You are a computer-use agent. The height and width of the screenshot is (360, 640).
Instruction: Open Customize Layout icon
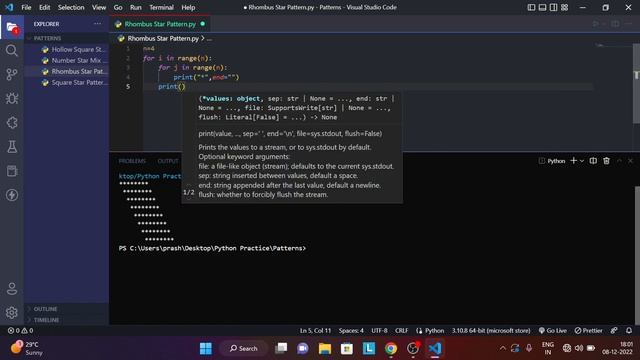tap(564, 7)
